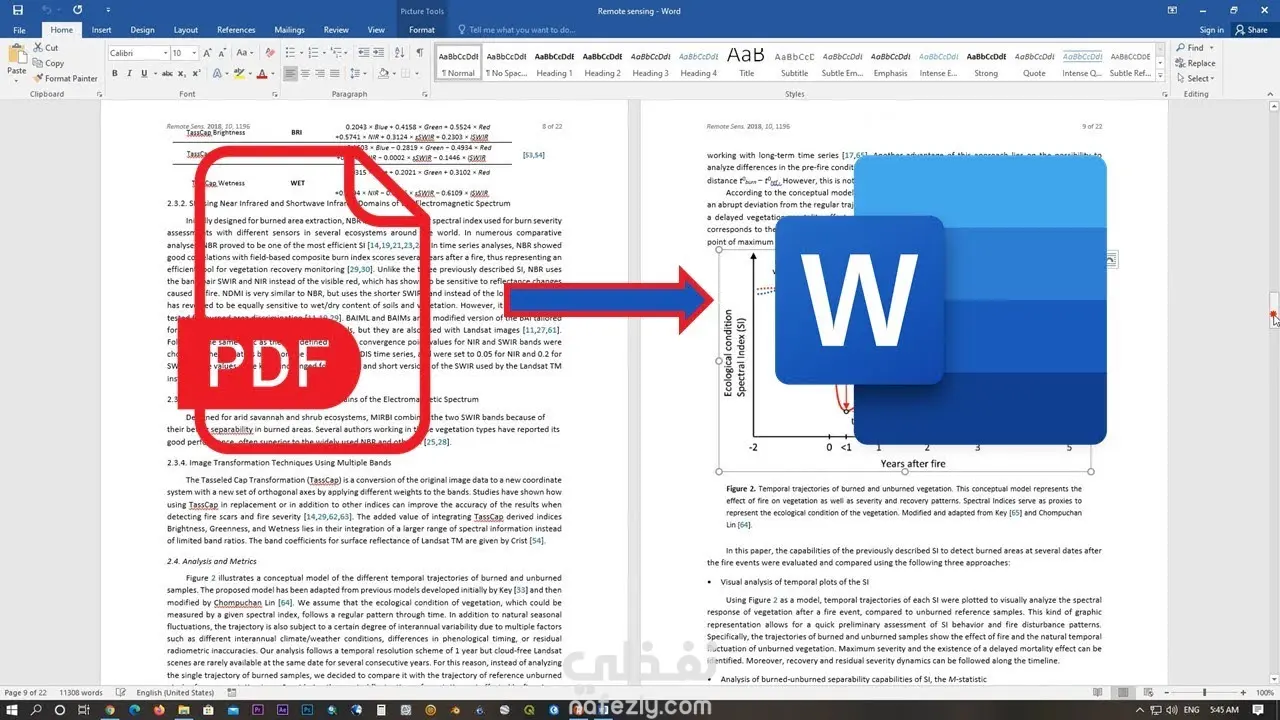The width and height of the screenshot is (1280, 720).
Task: Open the layout options icon beside the figure
Action: coord(1110,260)
